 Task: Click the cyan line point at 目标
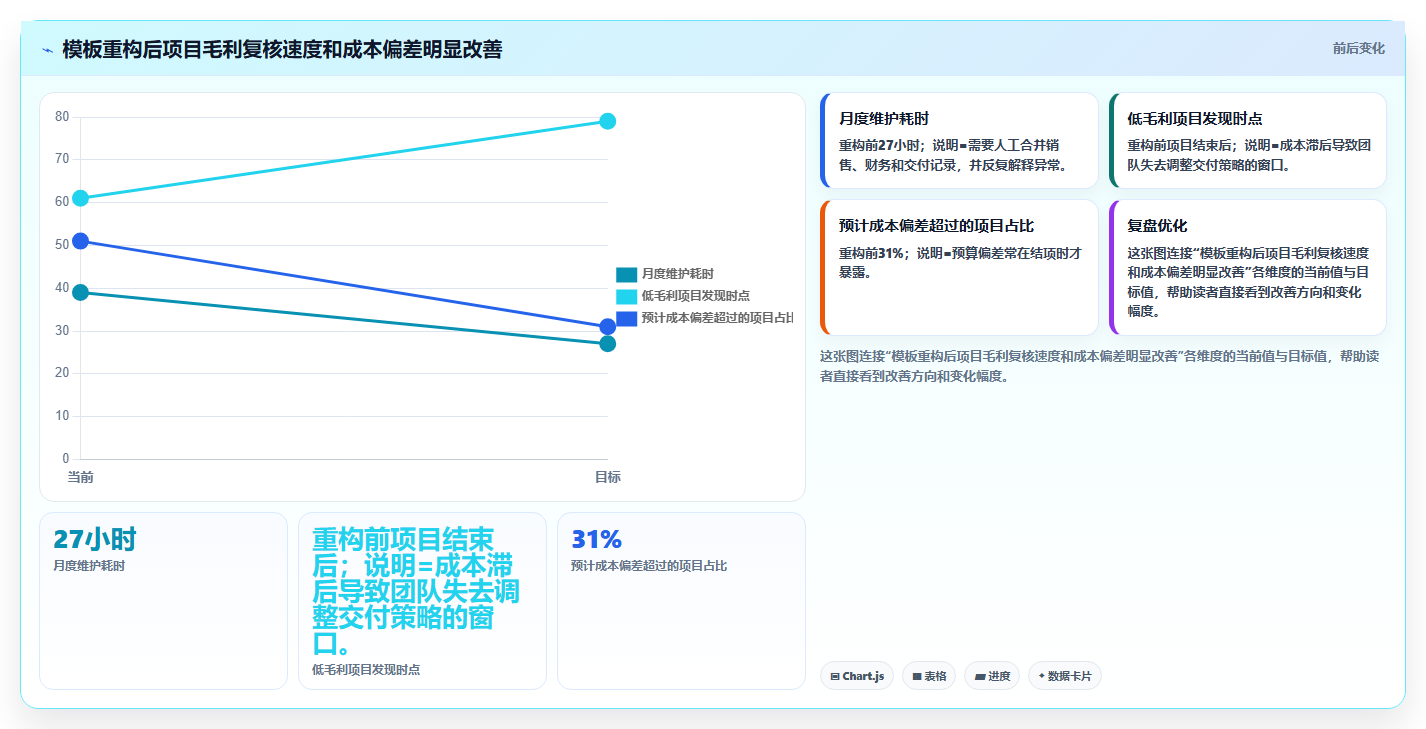pyautogui.click(x=607, y=121)
